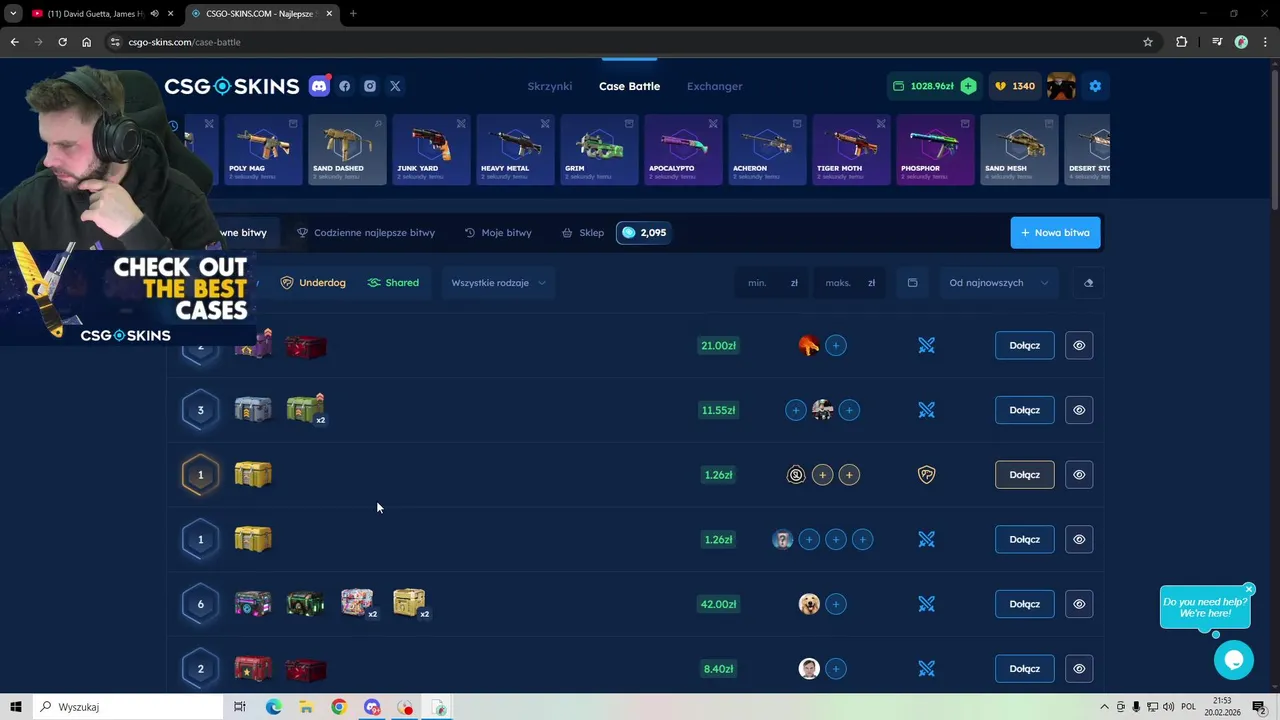Open the Sklep tab
This screenshot has height=720, width=1280.
click(x=583, y=233)
